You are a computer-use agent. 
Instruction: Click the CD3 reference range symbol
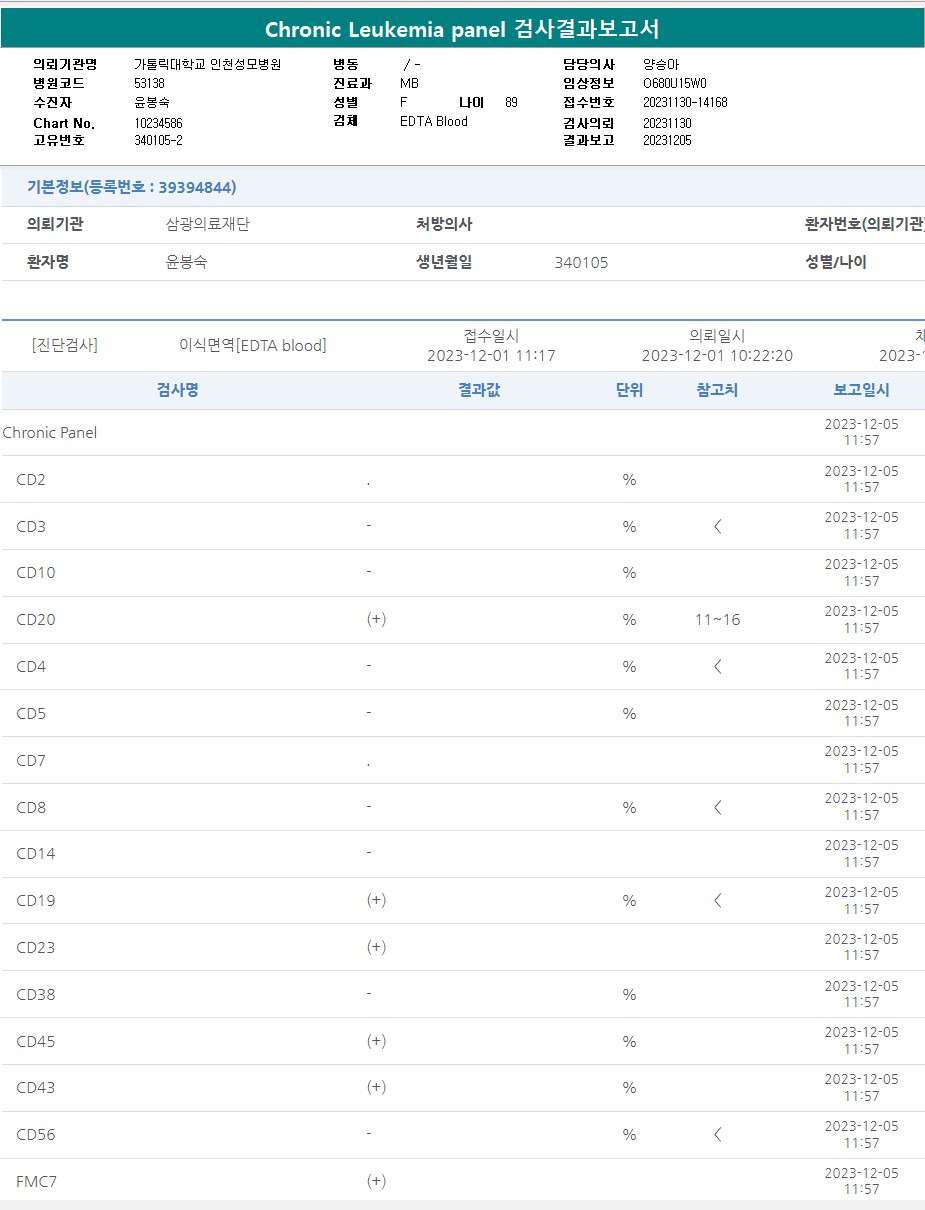[717, 527]
